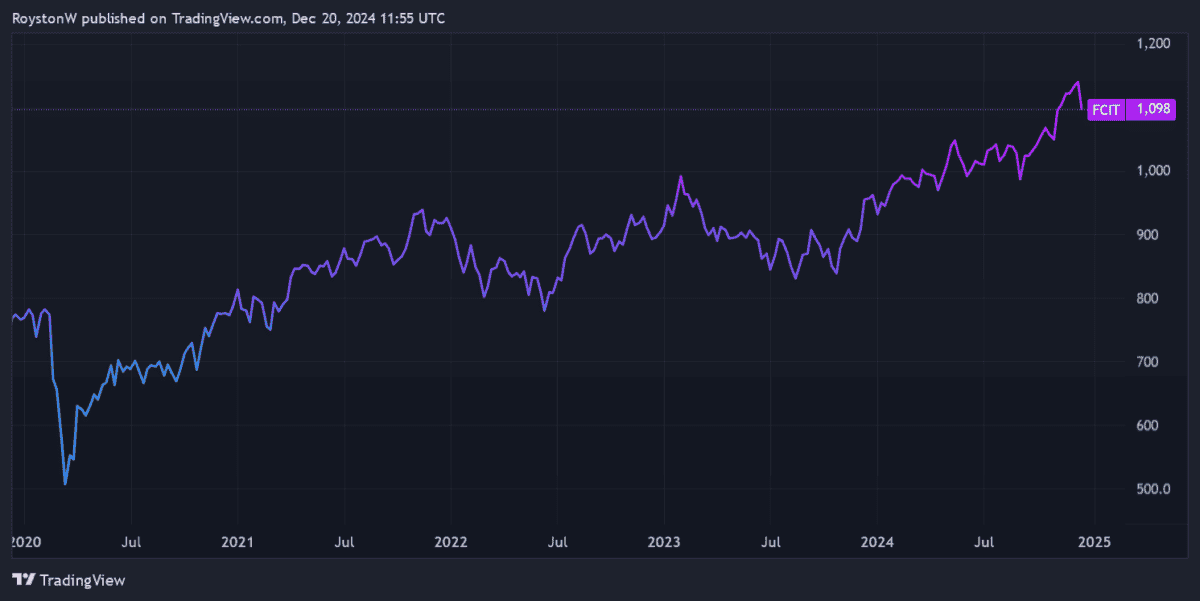This screenshot has height=601, width=1200.
Task: Open the RoystonW published header text
Action: 229,18
